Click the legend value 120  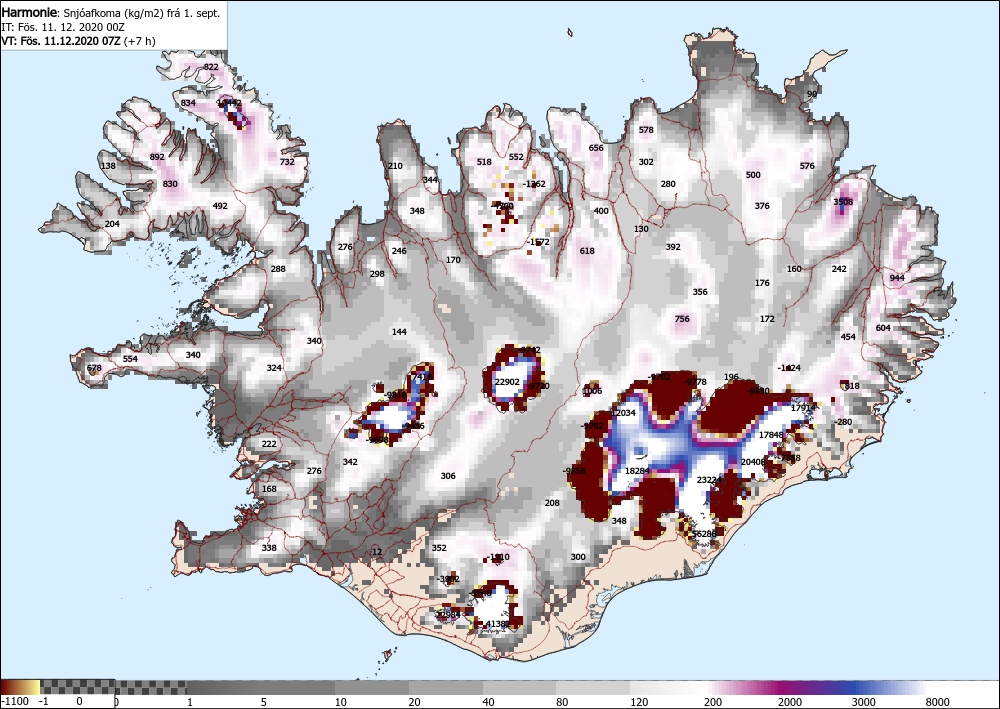tap(640, 702)
